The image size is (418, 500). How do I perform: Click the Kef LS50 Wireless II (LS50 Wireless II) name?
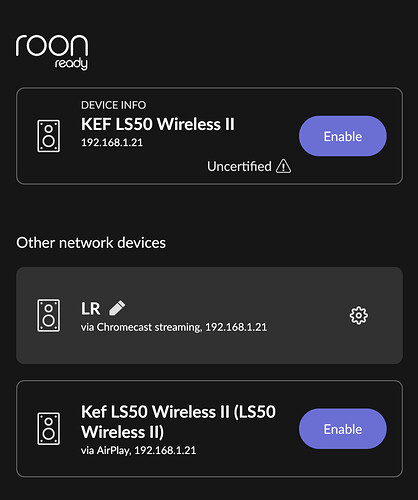click(x=178, y=422)
